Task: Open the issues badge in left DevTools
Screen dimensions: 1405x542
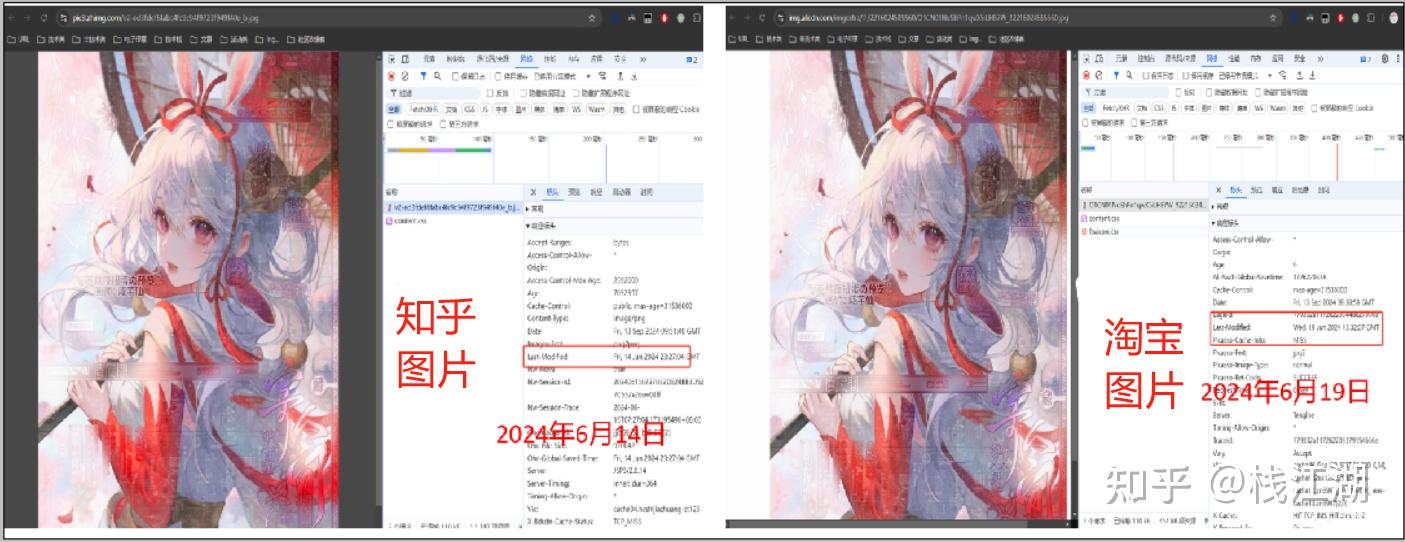Action: (692, 60)
